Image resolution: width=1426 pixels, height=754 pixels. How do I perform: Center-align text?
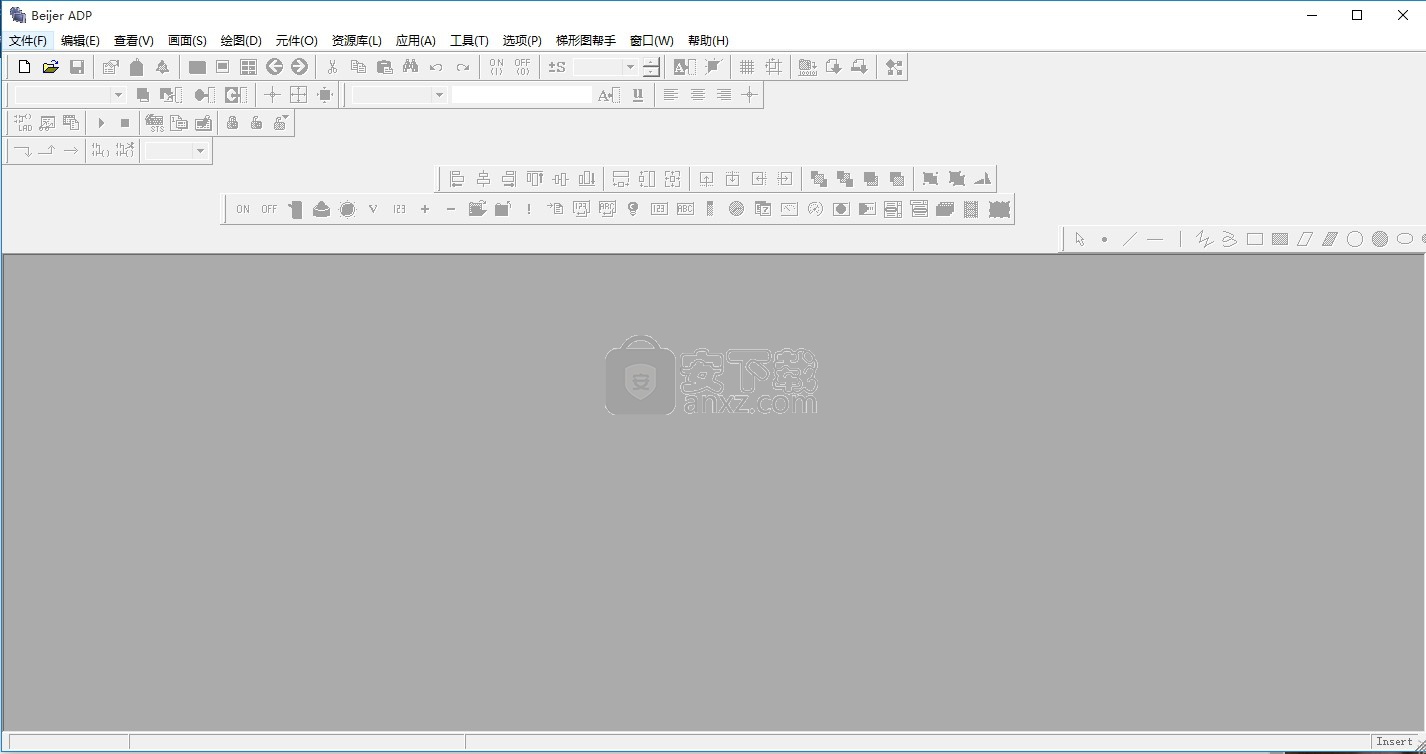pos(697,95)
